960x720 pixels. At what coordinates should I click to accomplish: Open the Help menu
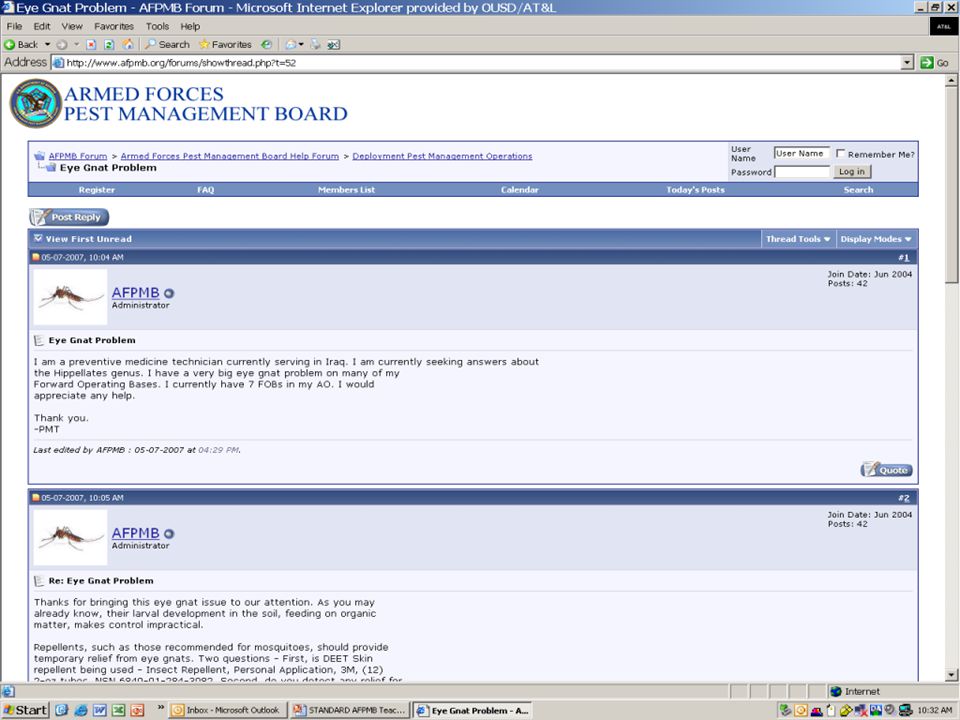tap(190, 26)
